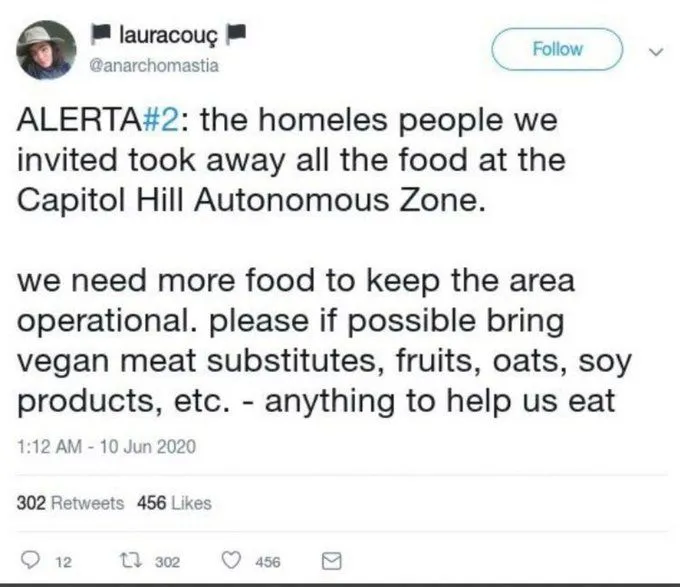The height and width of the screenshot is (587, 680).
Task: Click the reply count number 12
Action: click(61, 563)
